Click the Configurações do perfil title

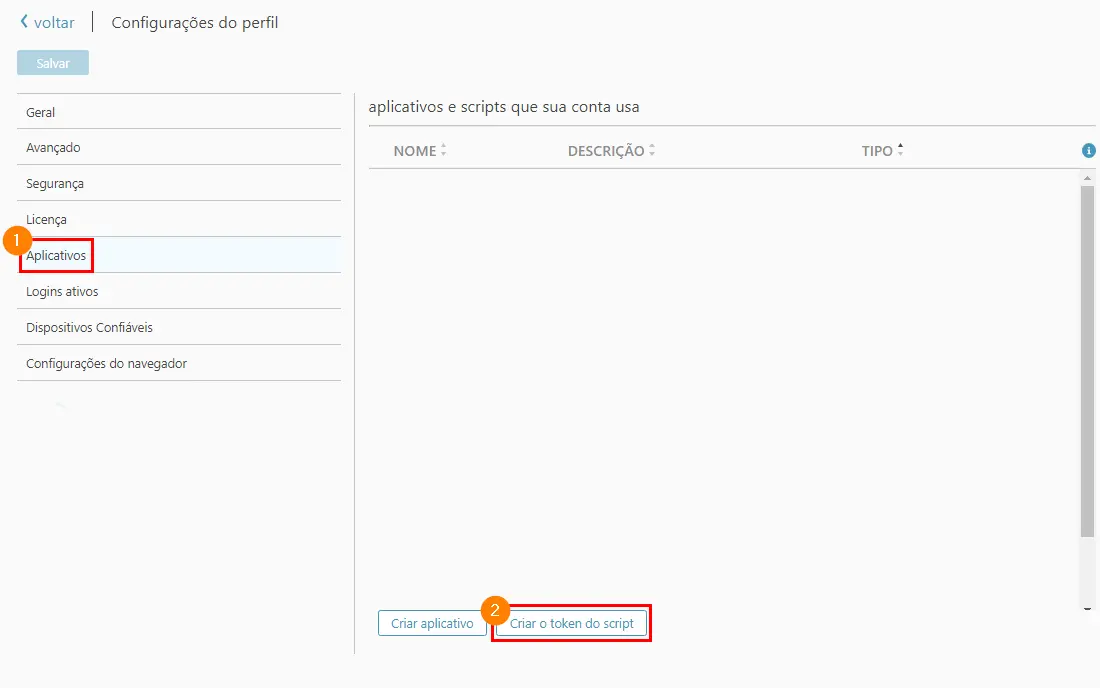pyautogui.click(x=195, y=22)
